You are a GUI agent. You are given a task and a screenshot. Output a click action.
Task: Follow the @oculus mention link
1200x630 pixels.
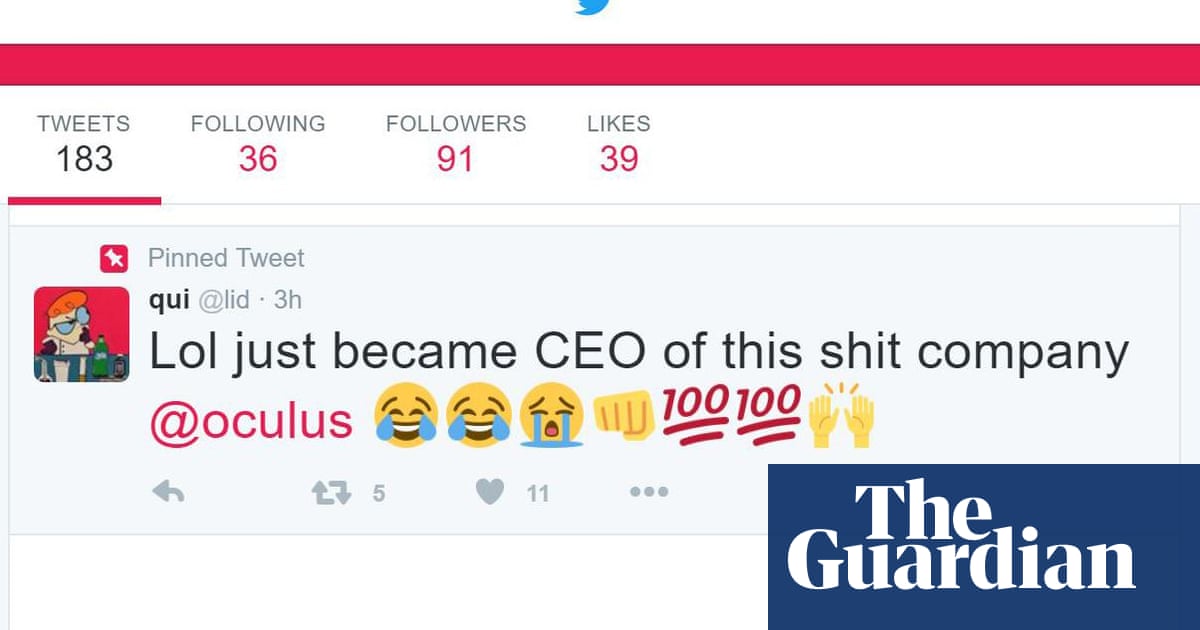pos(250,422)
